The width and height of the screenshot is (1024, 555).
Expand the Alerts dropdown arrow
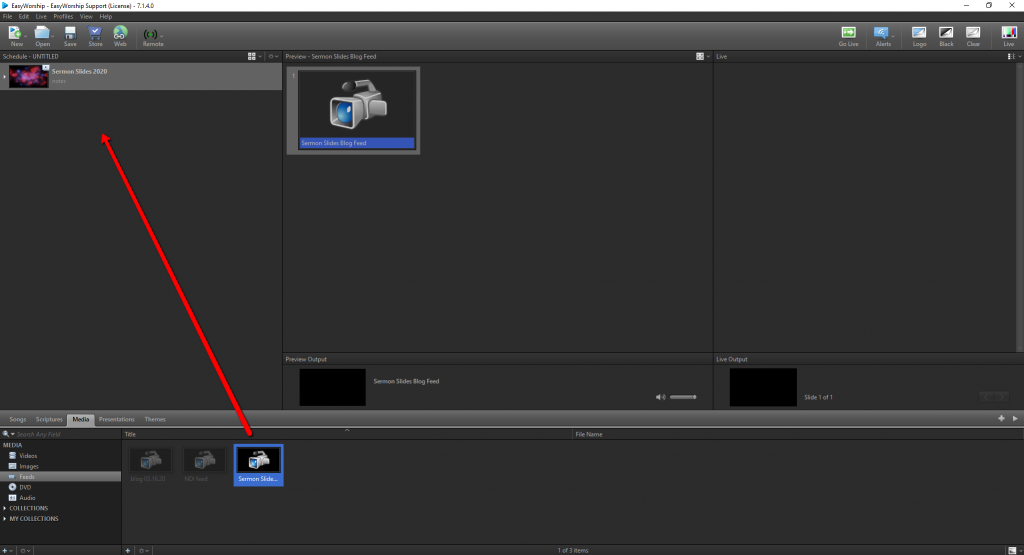pos(893,37)
